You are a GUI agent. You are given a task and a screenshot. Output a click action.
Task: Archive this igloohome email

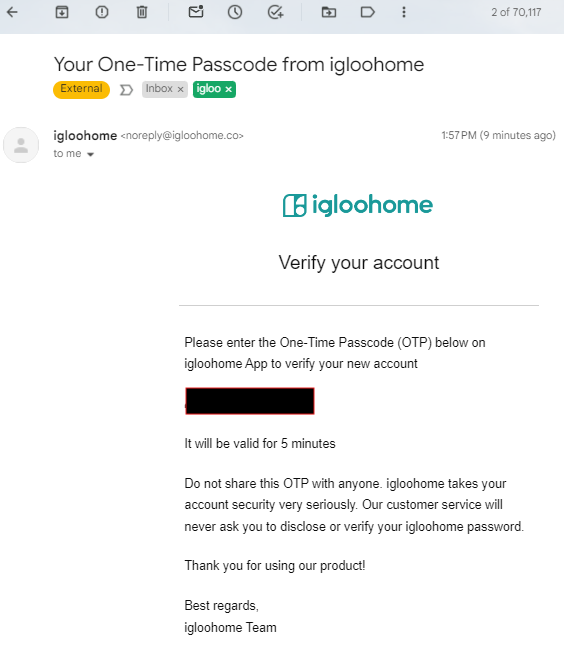pos(62,12)
